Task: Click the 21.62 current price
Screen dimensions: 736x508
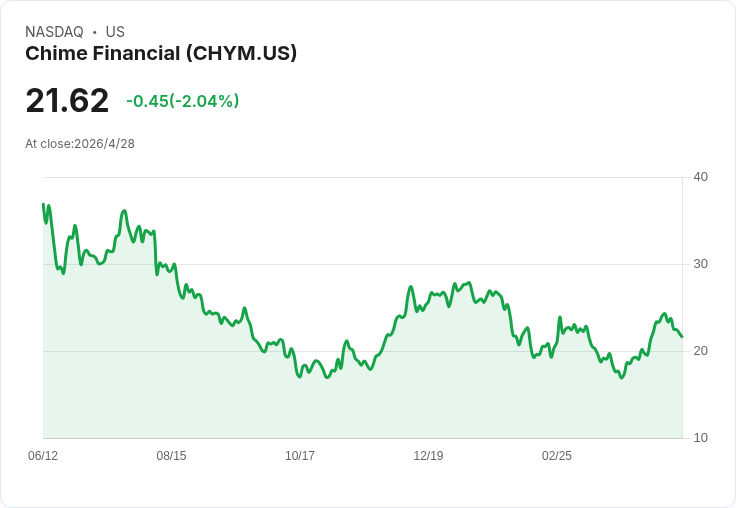Action: pos(67,100)
